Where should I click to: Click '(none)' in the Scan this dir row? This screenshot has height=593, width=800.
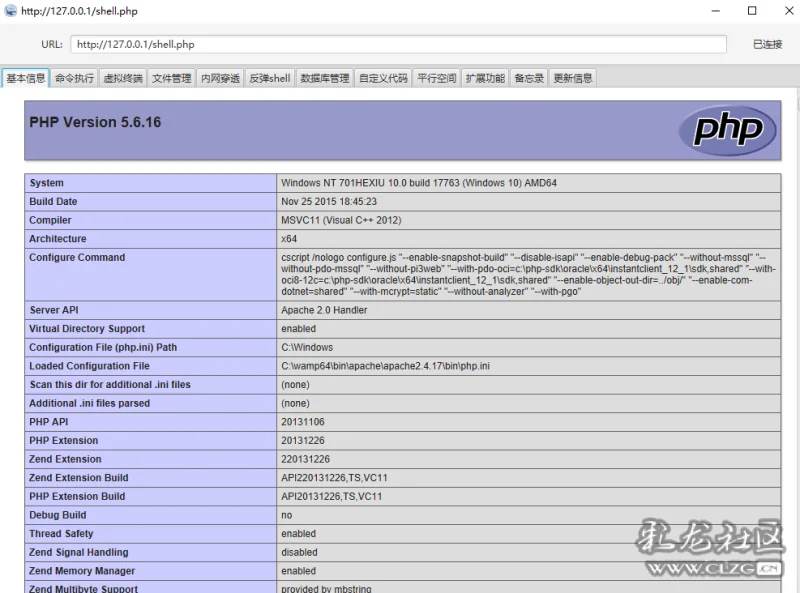295,385
